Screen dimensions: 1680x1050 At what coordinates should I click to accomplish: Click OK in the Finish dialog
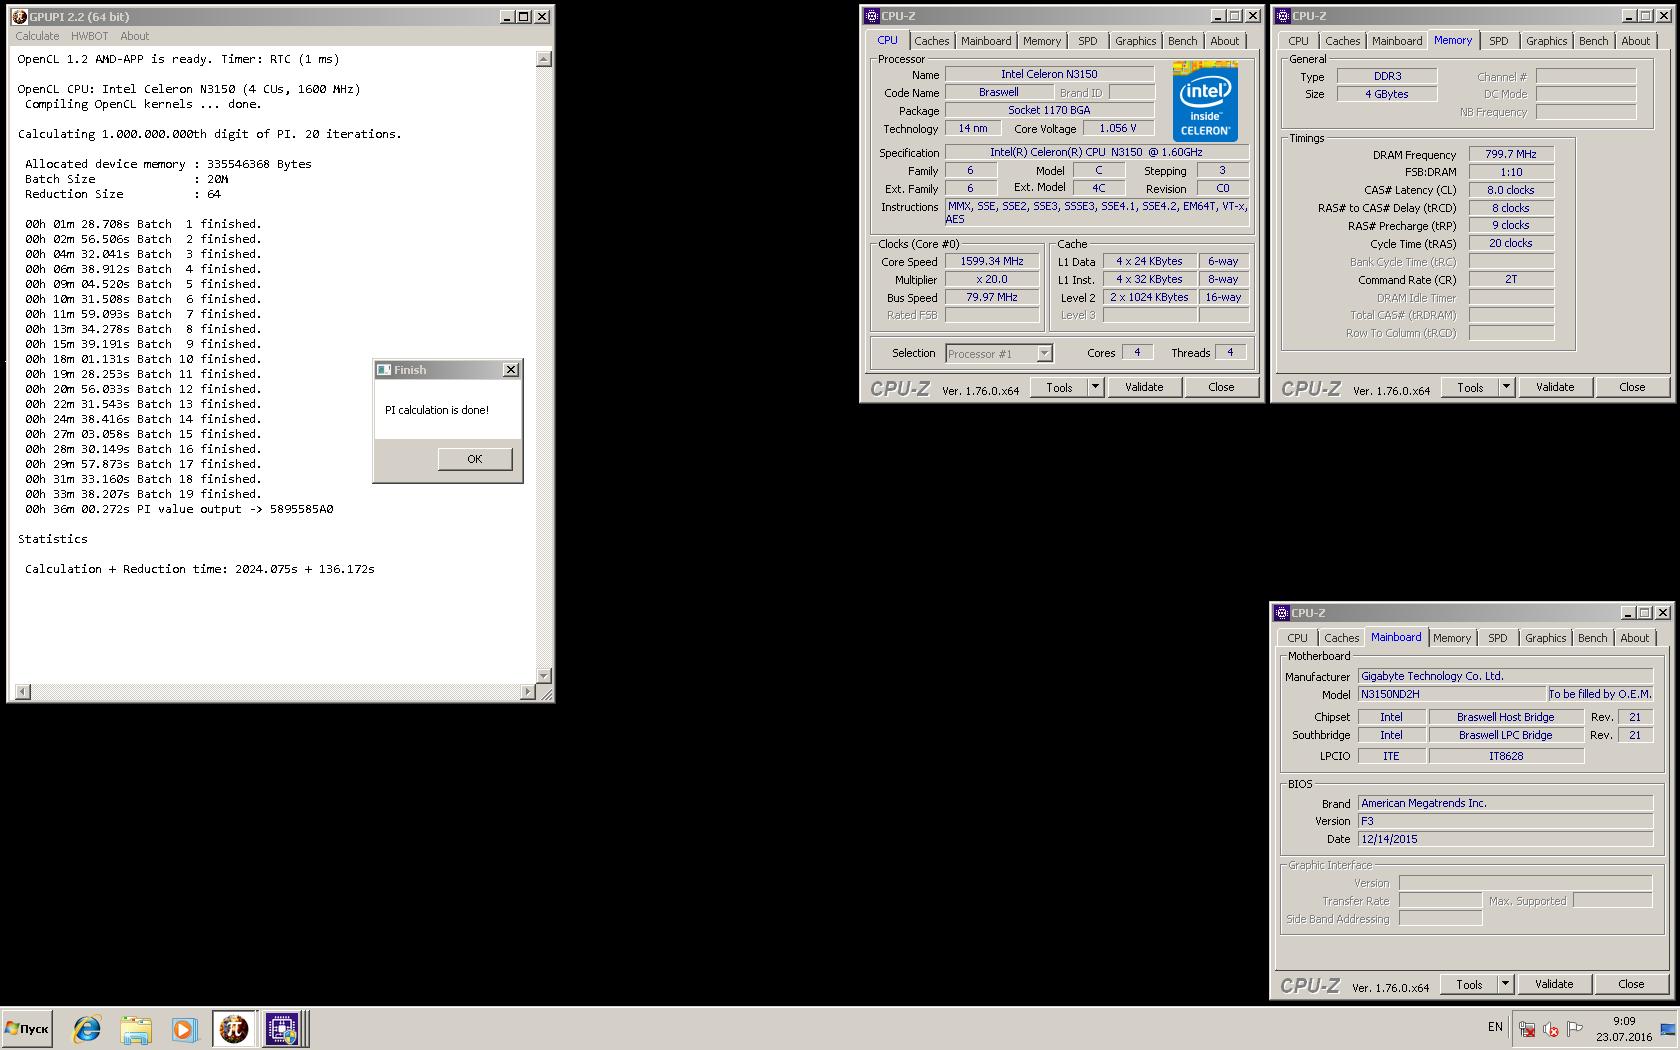tap(475, 459)
